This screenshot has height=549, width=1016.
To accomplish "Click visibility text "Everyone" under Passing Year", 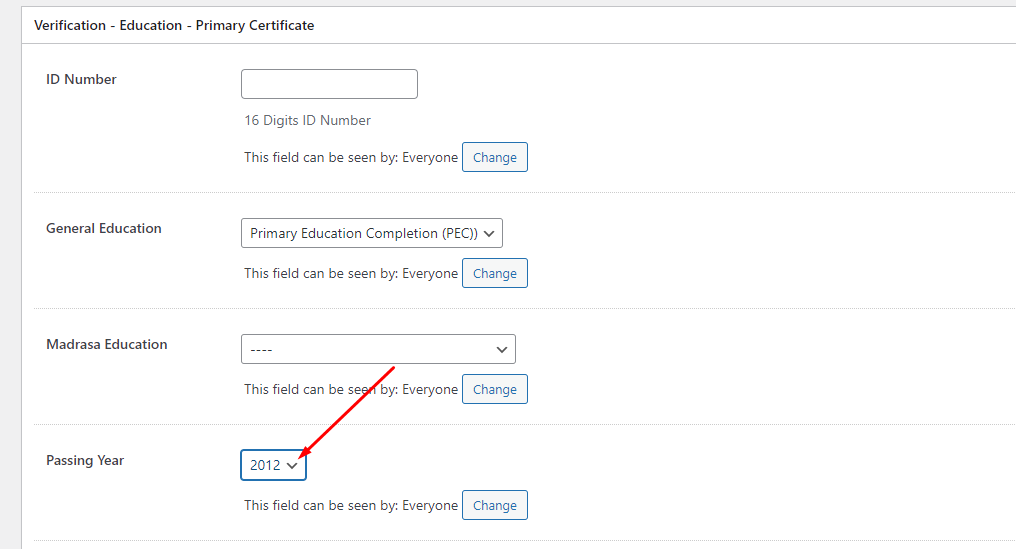I will tap(430, 505).
